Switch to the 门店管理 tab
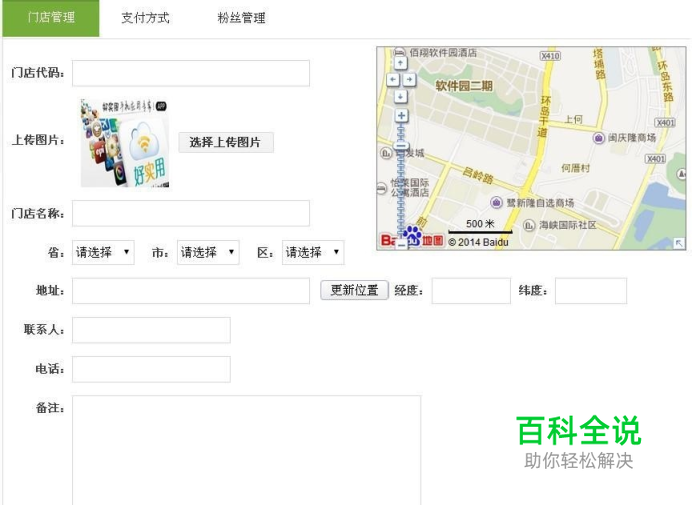Screen dimensions: 692x505 [x=51, y=18]
